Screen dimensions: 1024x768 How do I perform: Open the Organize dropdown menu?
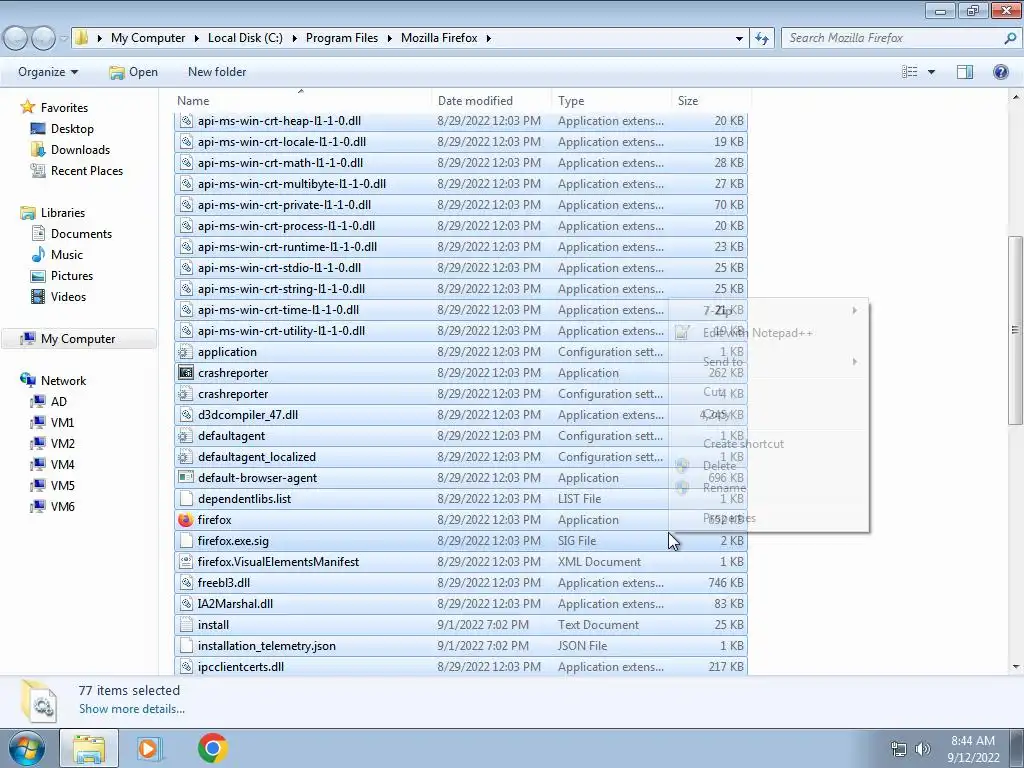48,72
